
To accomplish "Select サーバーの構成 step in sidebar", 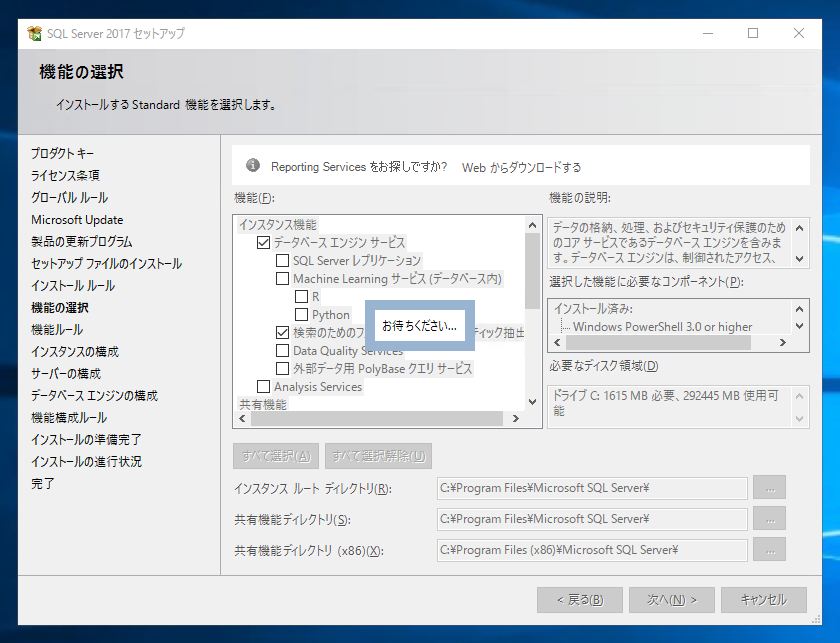I will (x=66, y=373).
